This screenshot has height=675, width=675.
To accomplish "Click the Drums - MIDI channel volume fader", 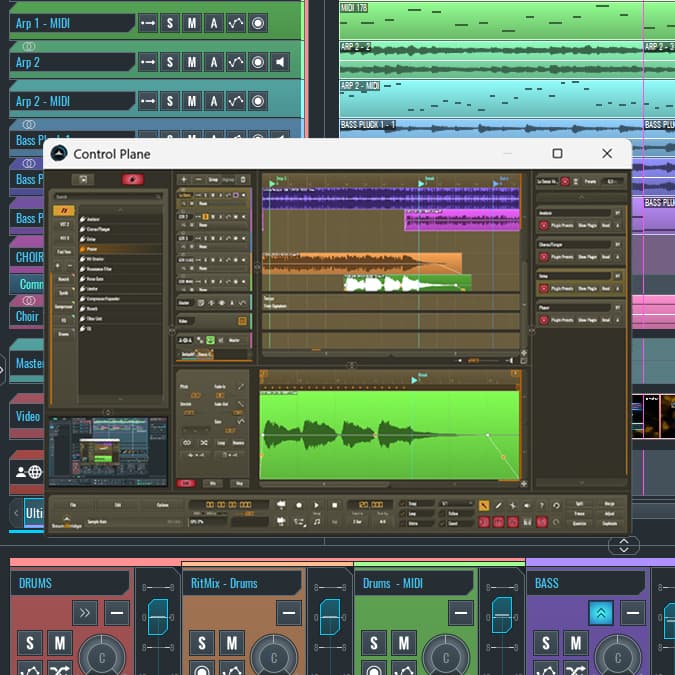I will [x=502, y=615].
